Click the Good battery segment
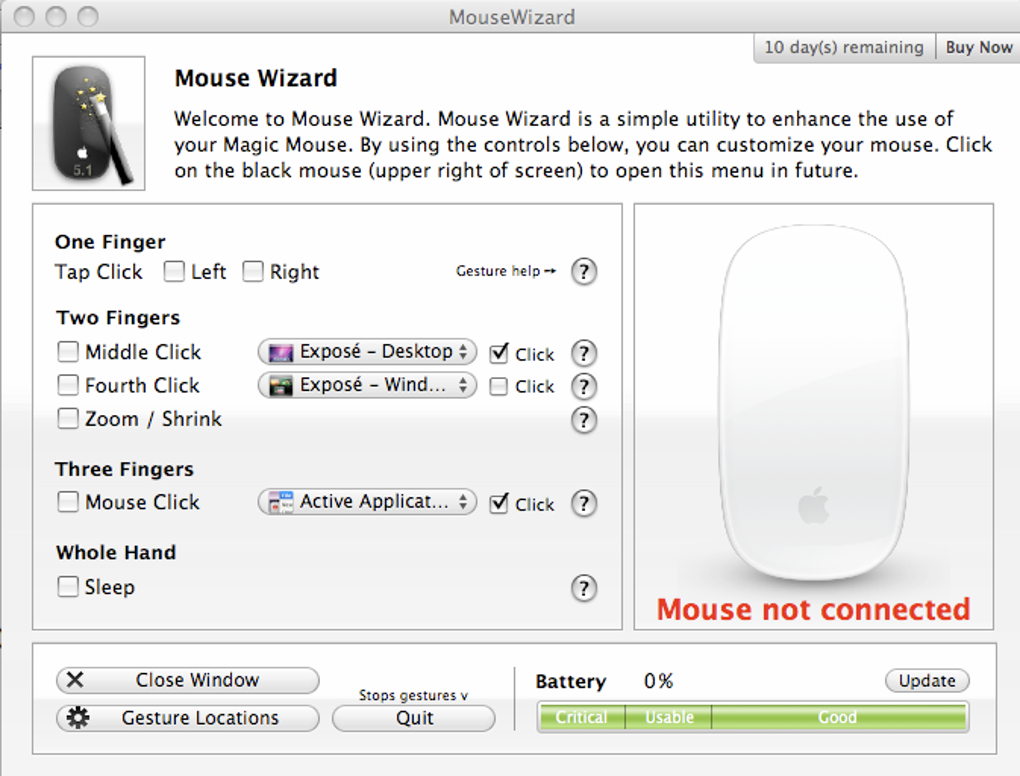 (839, 717)
